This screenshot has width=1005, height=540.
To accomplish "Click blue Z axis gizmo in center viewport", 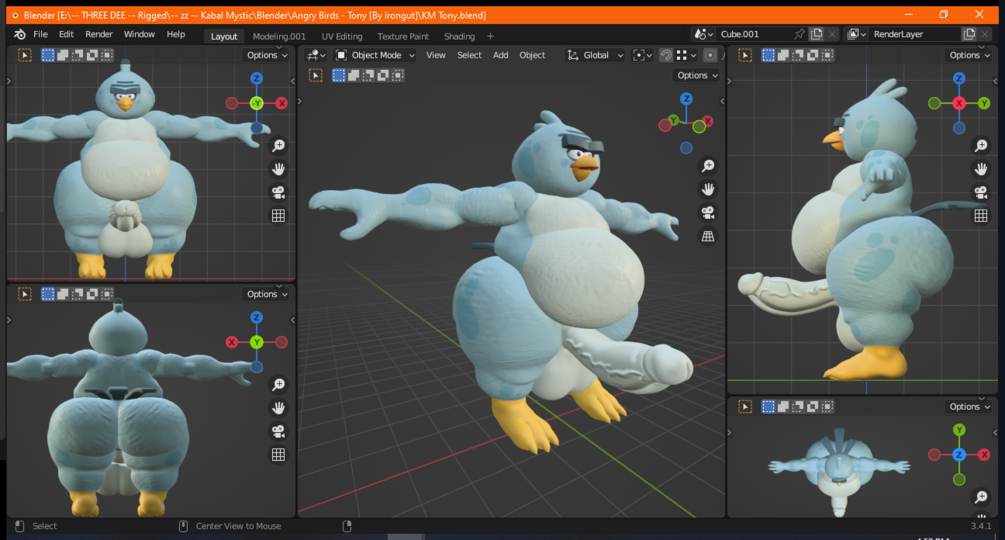I will pos(686,99).
